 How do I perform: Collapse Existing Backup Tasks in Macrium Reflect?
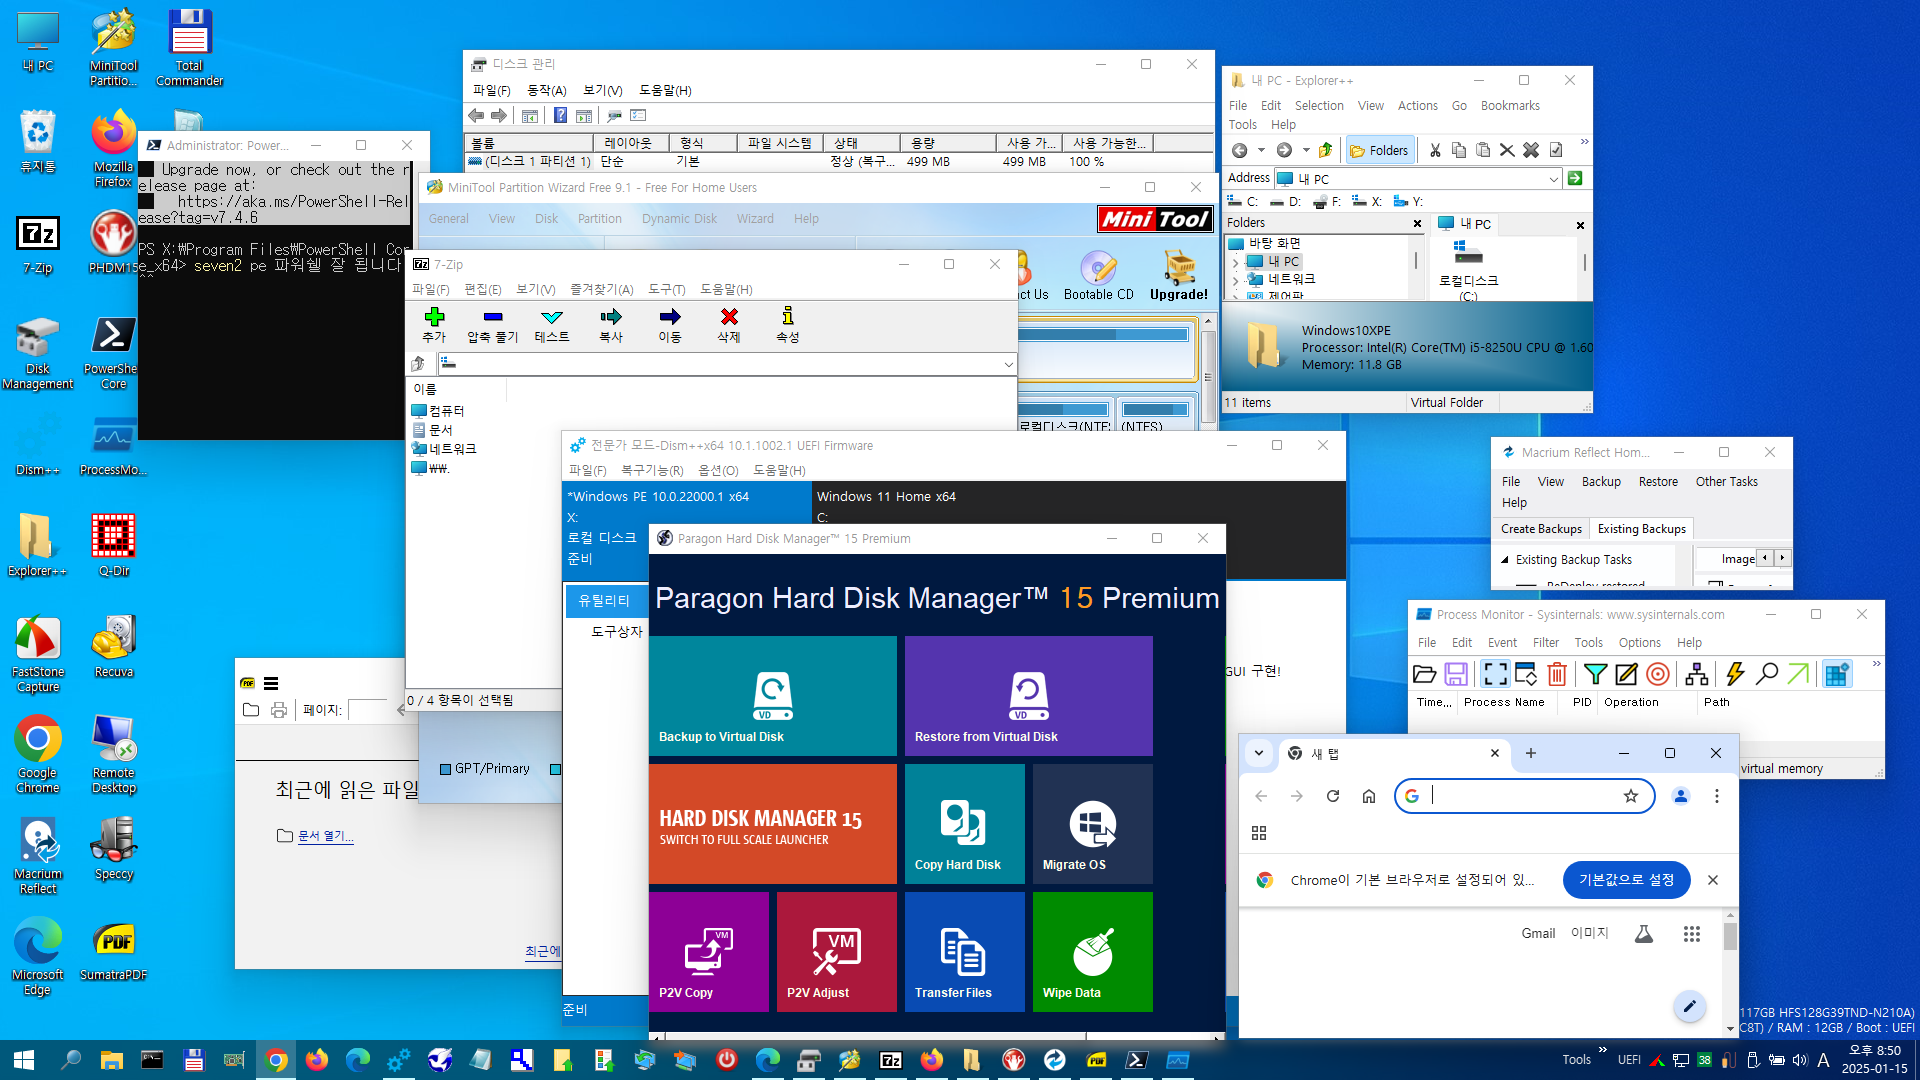pos(1505,560)
